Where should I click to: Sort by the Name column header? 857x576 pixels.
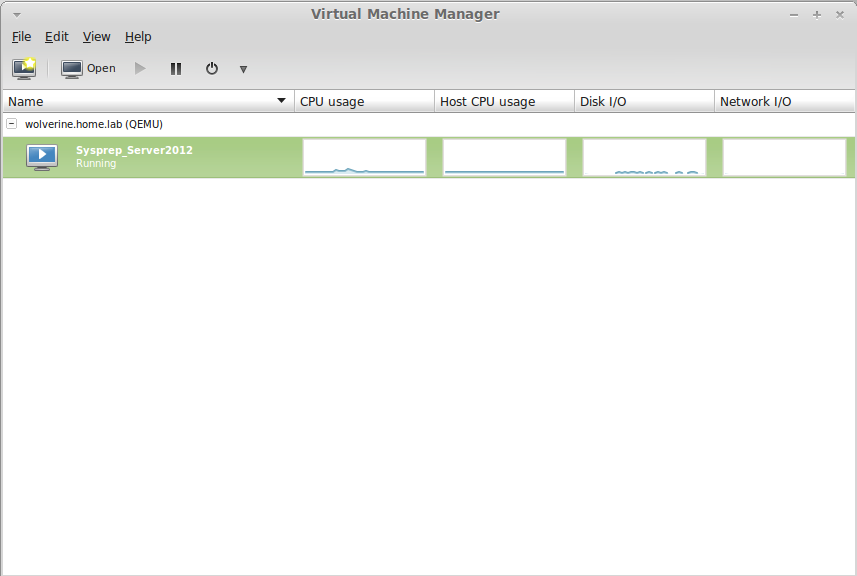click(x=147, y=101)
